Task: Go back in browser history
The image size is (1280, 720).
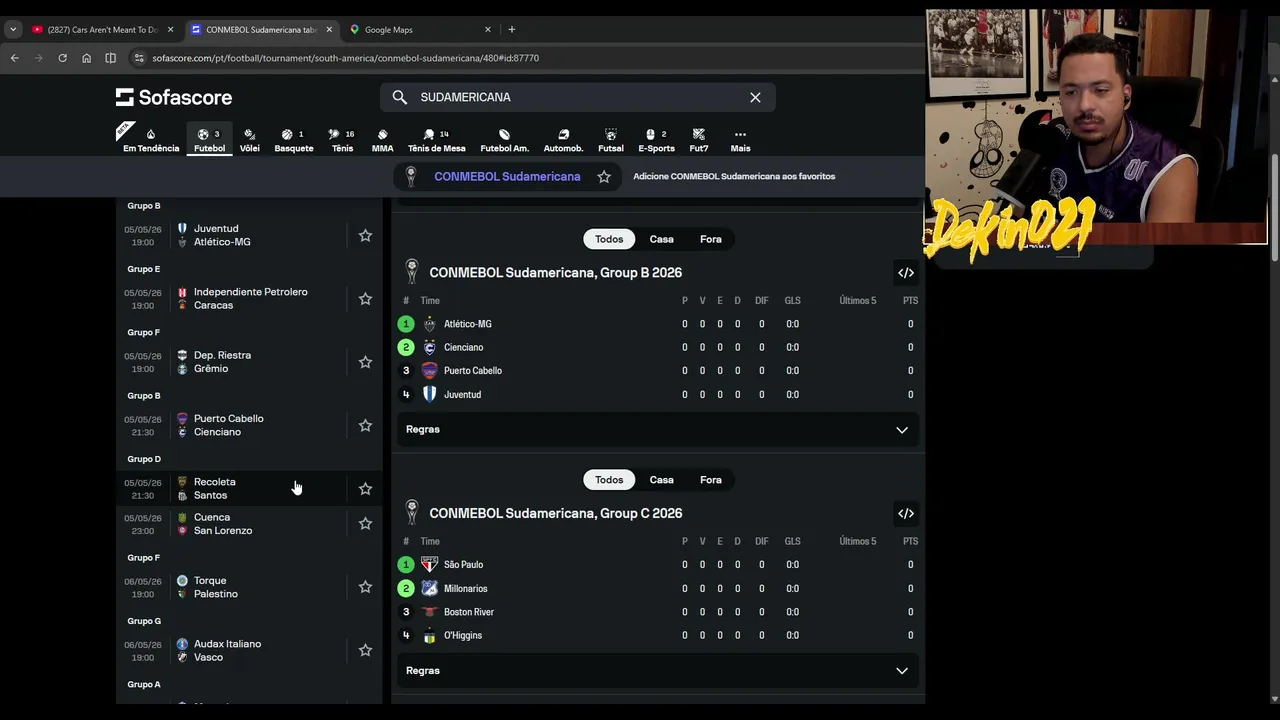Action: pos(14,58)
